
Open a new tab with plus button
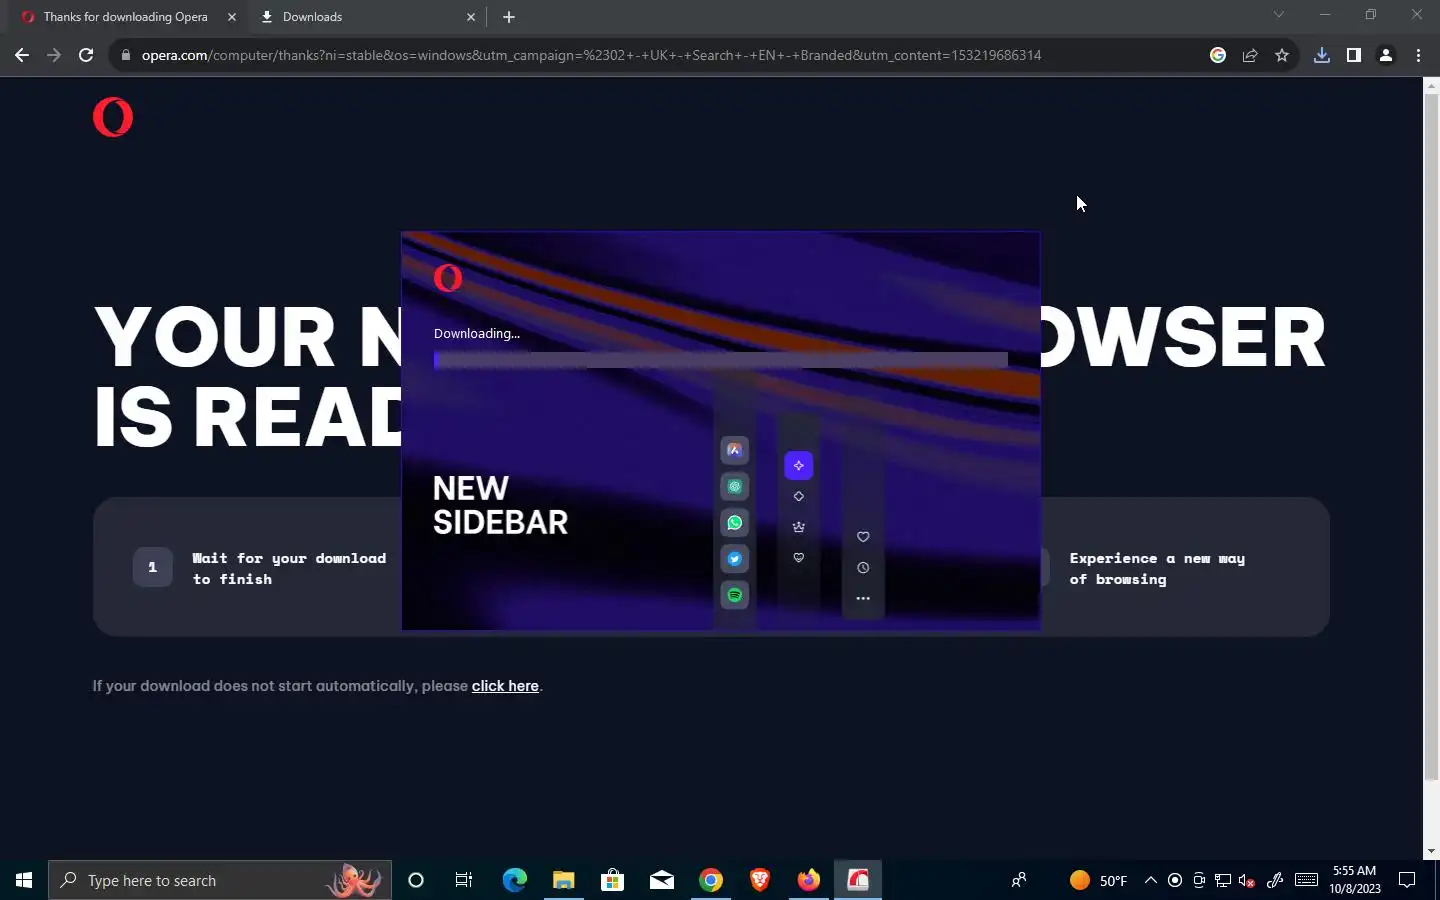[509, 17]
